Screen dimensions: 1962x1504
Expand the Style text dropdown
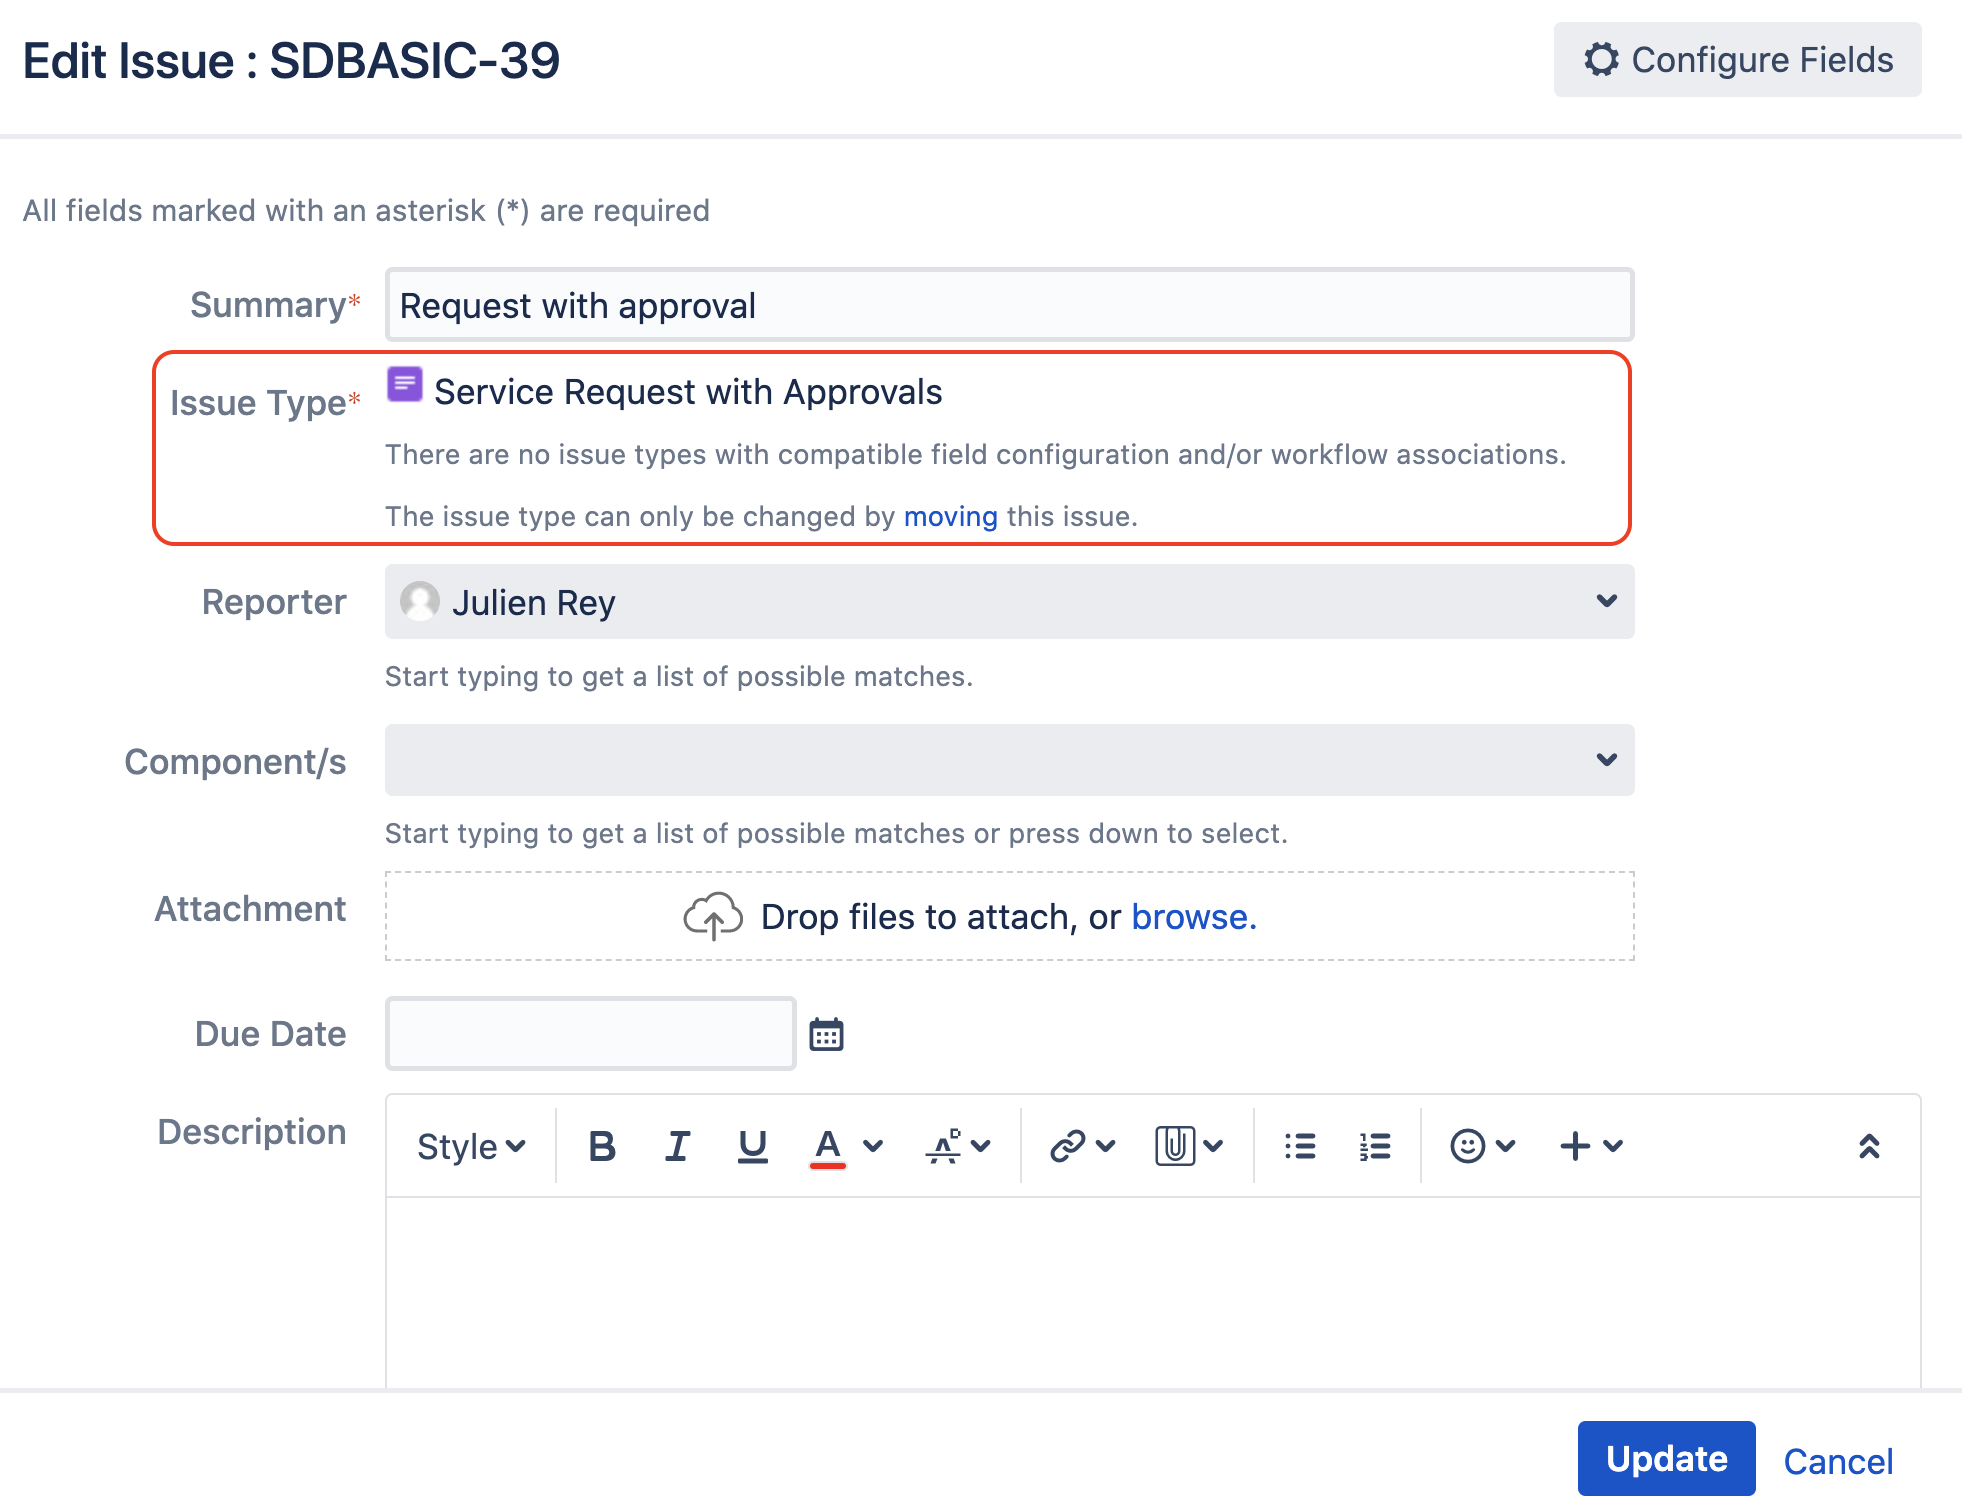click(x=471, y=1146)
